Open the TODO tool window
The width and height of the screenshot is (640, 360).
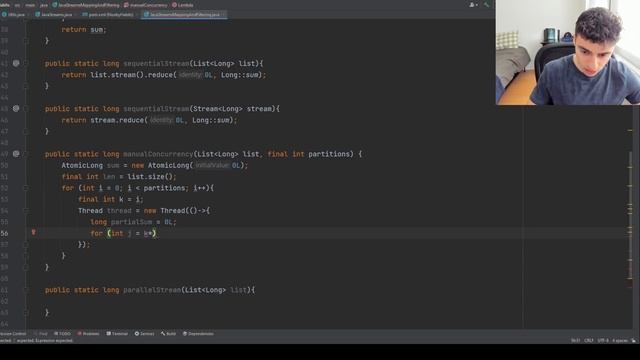[x=62, y=333]
